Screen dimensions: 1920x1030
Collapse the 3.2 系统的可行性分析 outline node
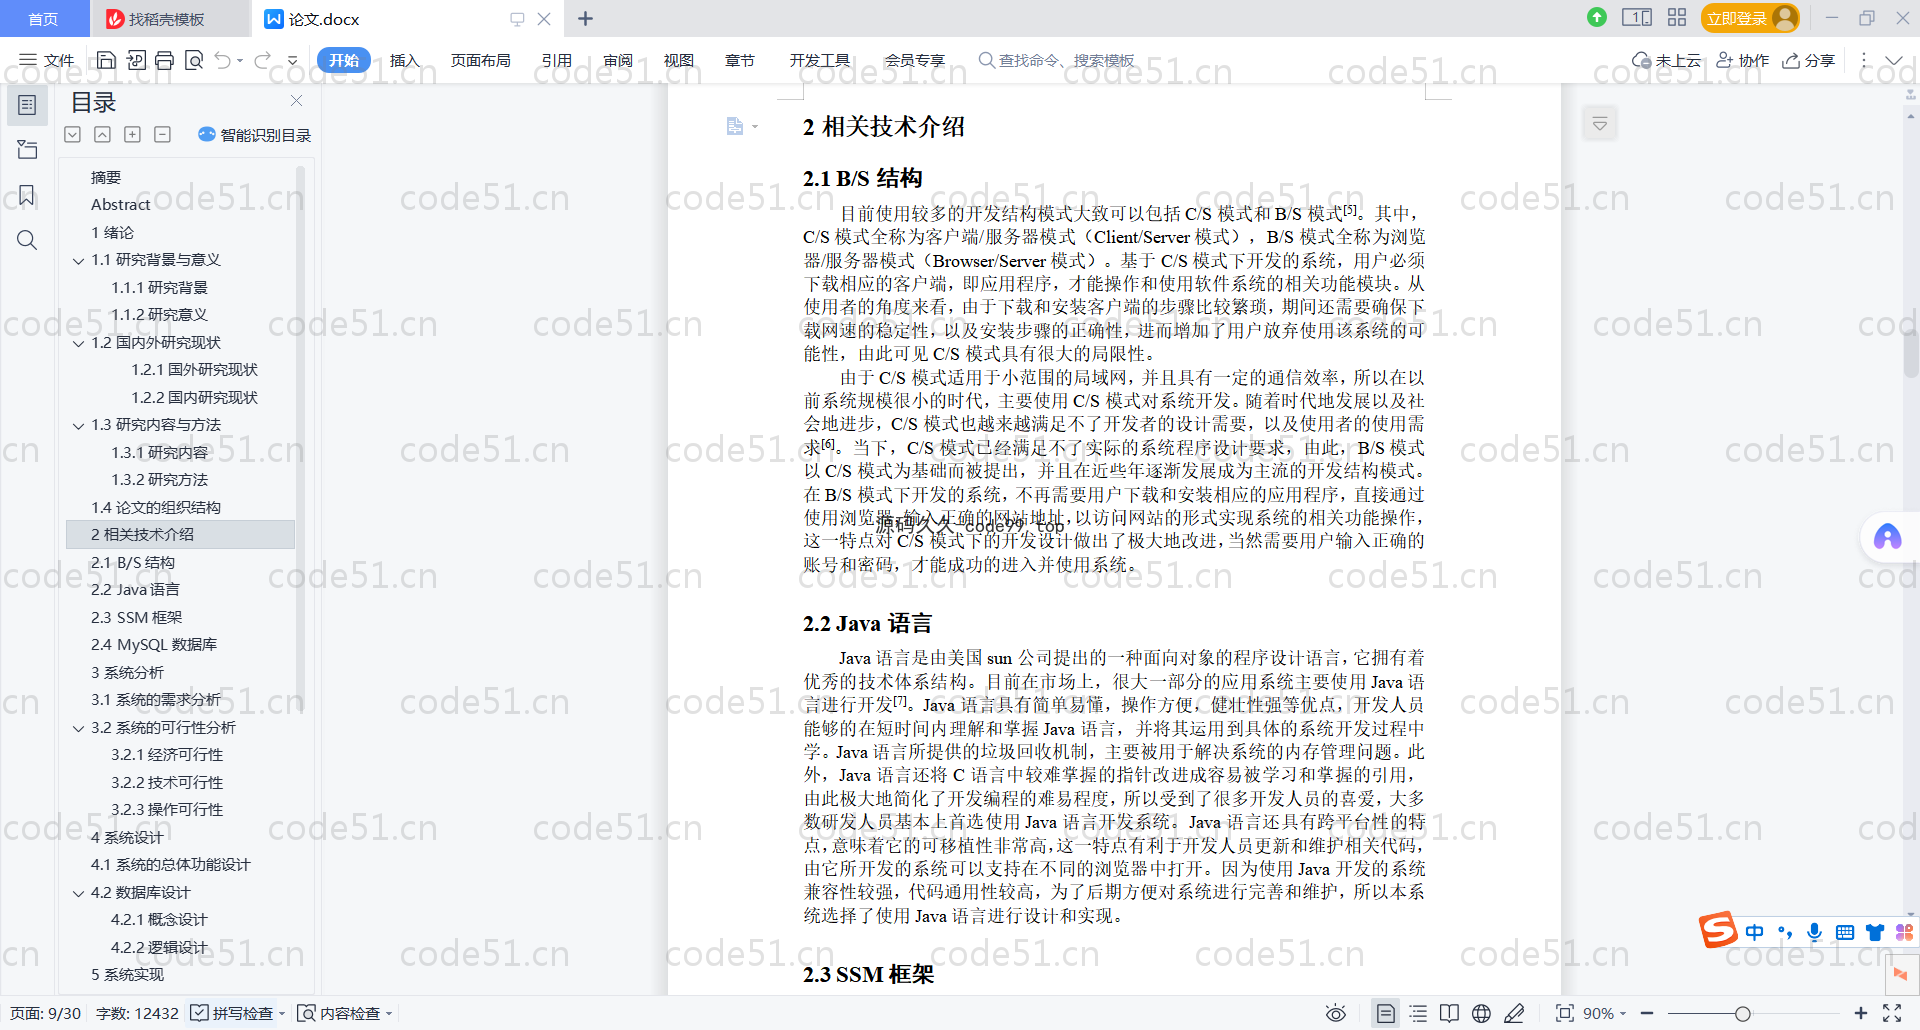(x=78, y=728)
